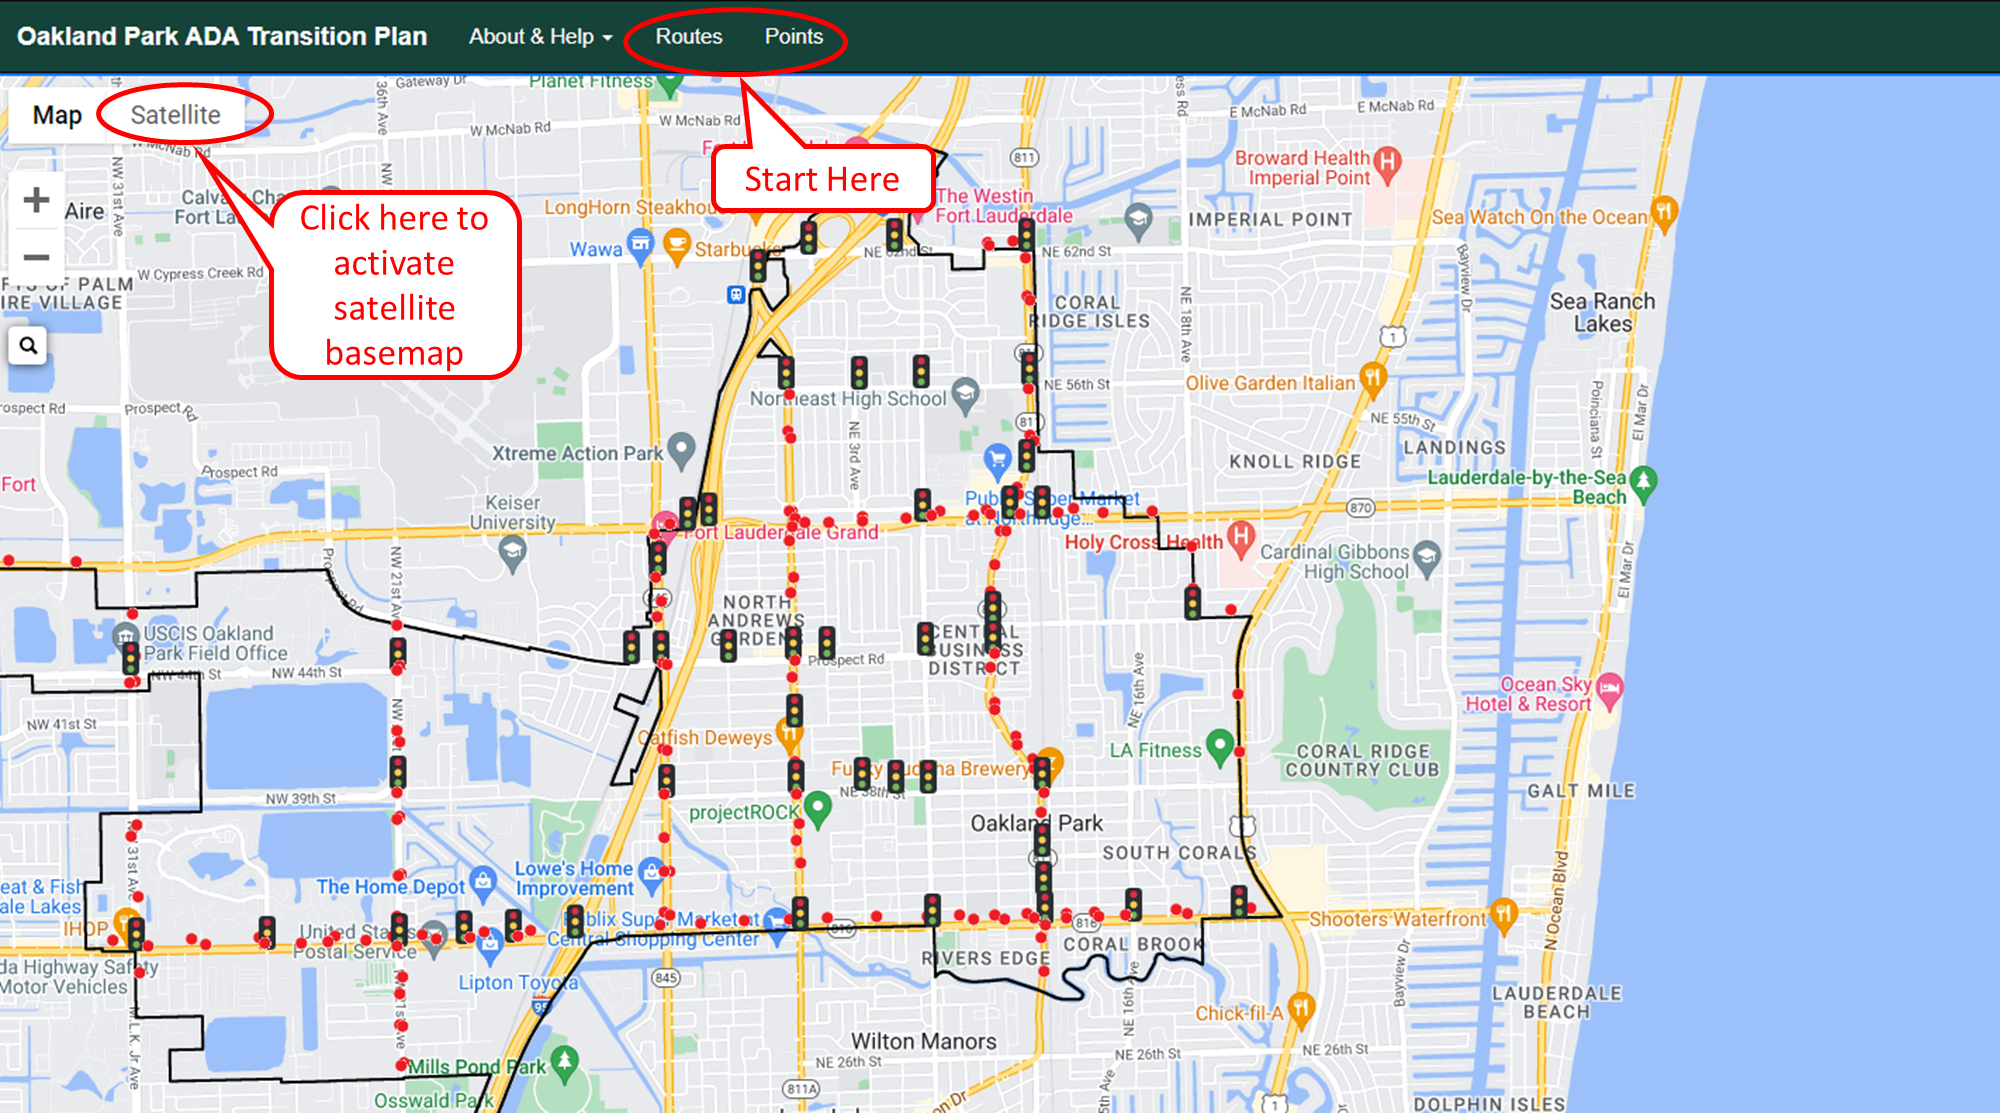Image resolution: width=2000 pixels, height=1113 pixels.
Task: Click the Sea Watch On the Ocean marker
Action: (1663, 212)
